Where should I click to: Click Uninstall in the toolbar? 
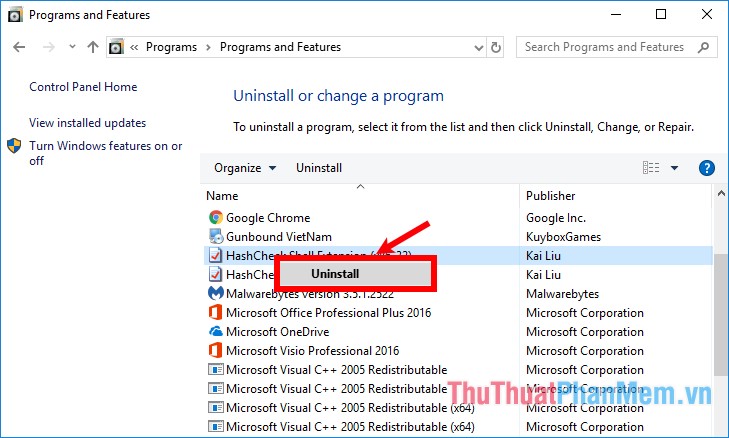pyautogui.click(x=319, y=168)
